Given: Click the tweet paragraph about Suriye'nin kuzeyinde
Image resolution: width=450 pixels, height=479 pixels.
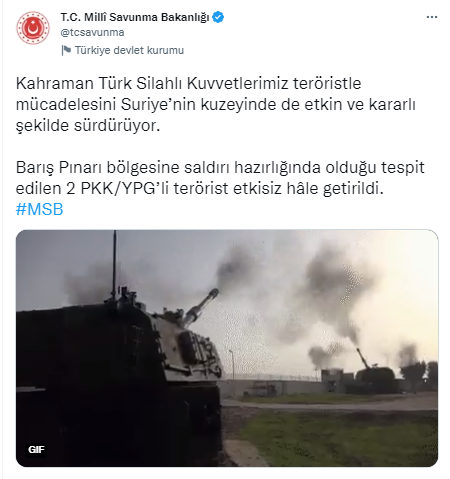Looking at the screenshot, I should (215, 104).
